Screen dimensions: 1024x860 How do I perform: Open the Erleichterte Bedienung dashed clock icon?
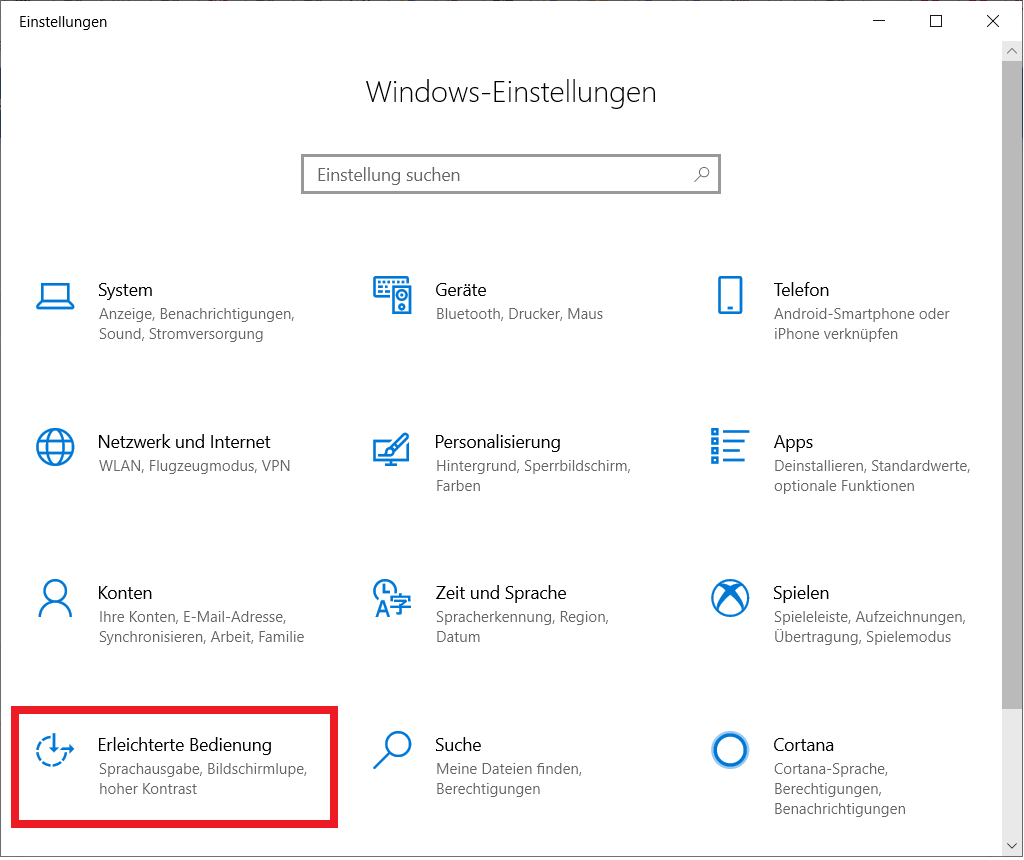tap(55, 750)
